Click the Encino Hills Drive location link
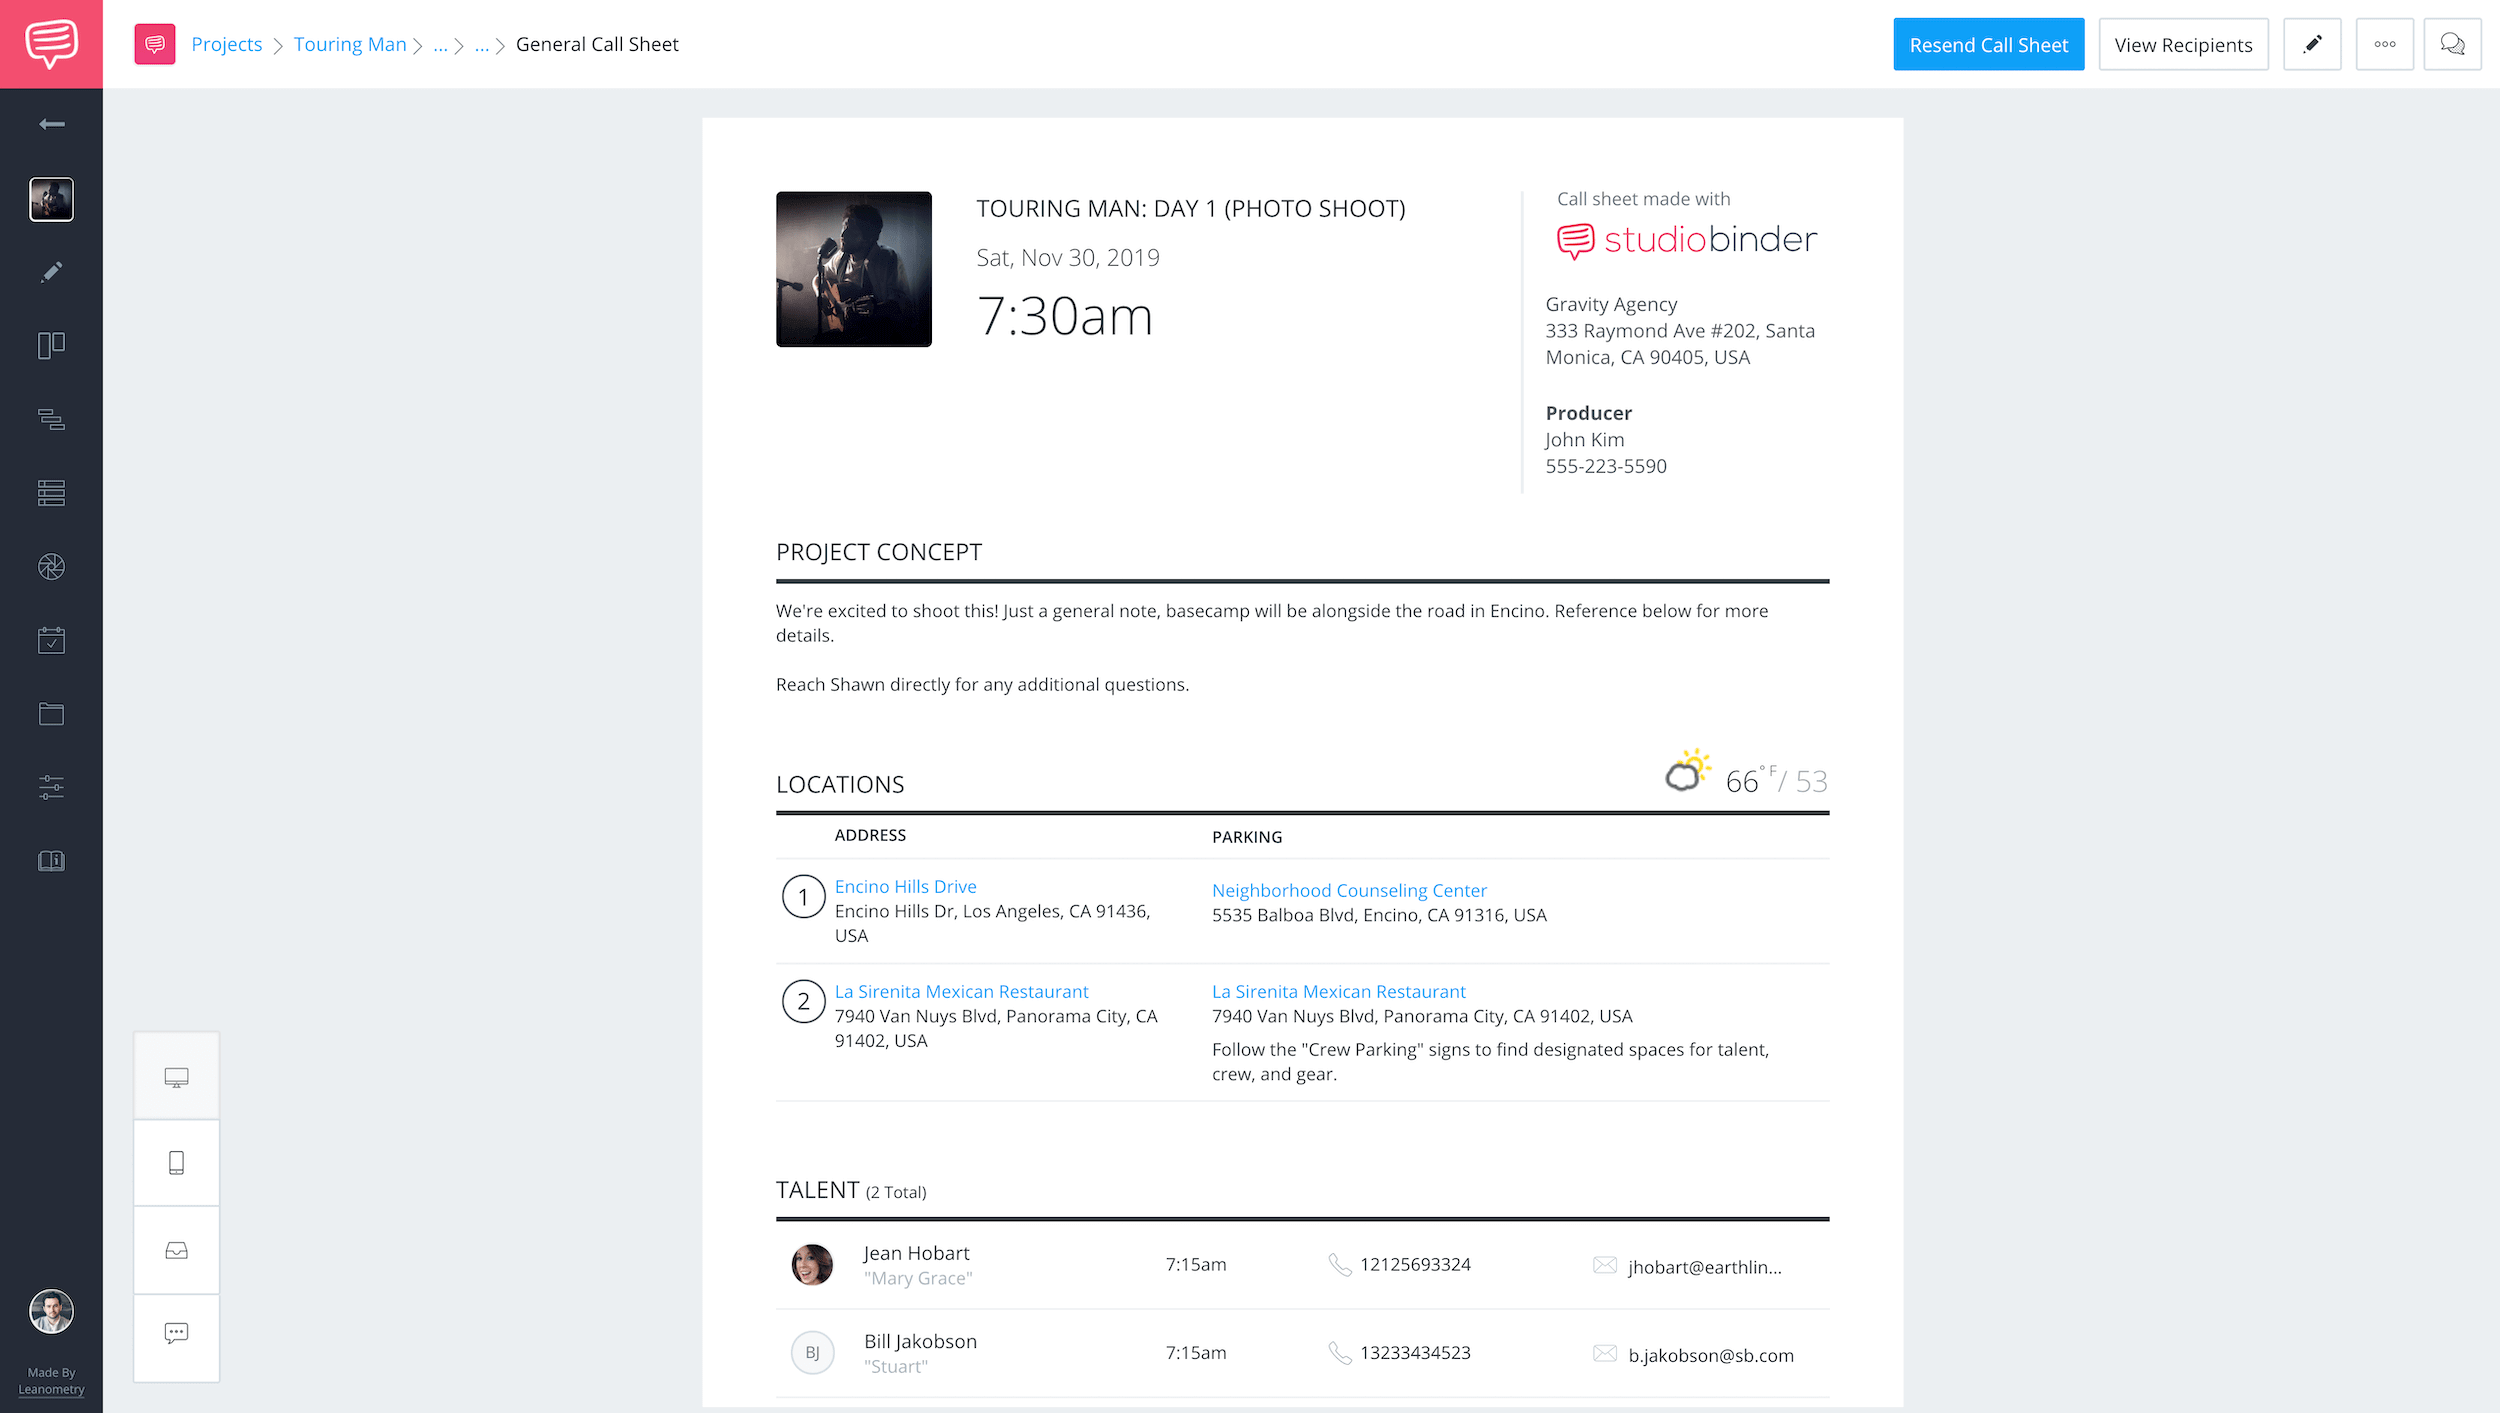Viewport: 2500px width, 1413px height. 905,884
